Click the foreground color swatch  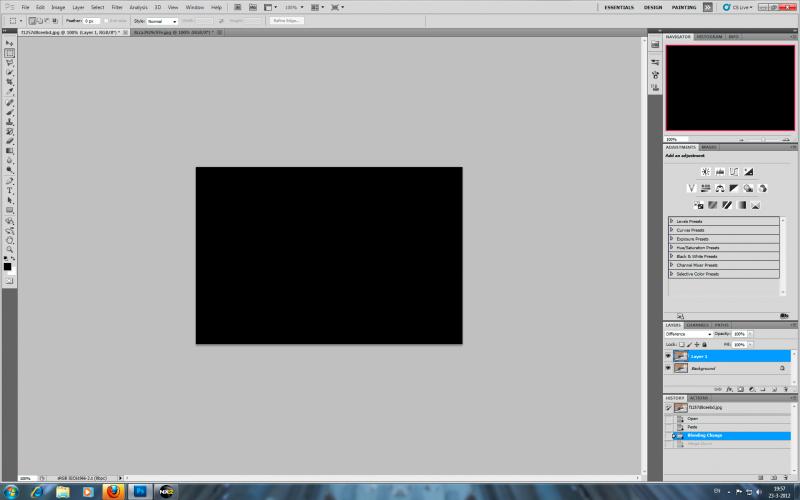(7, 267)
